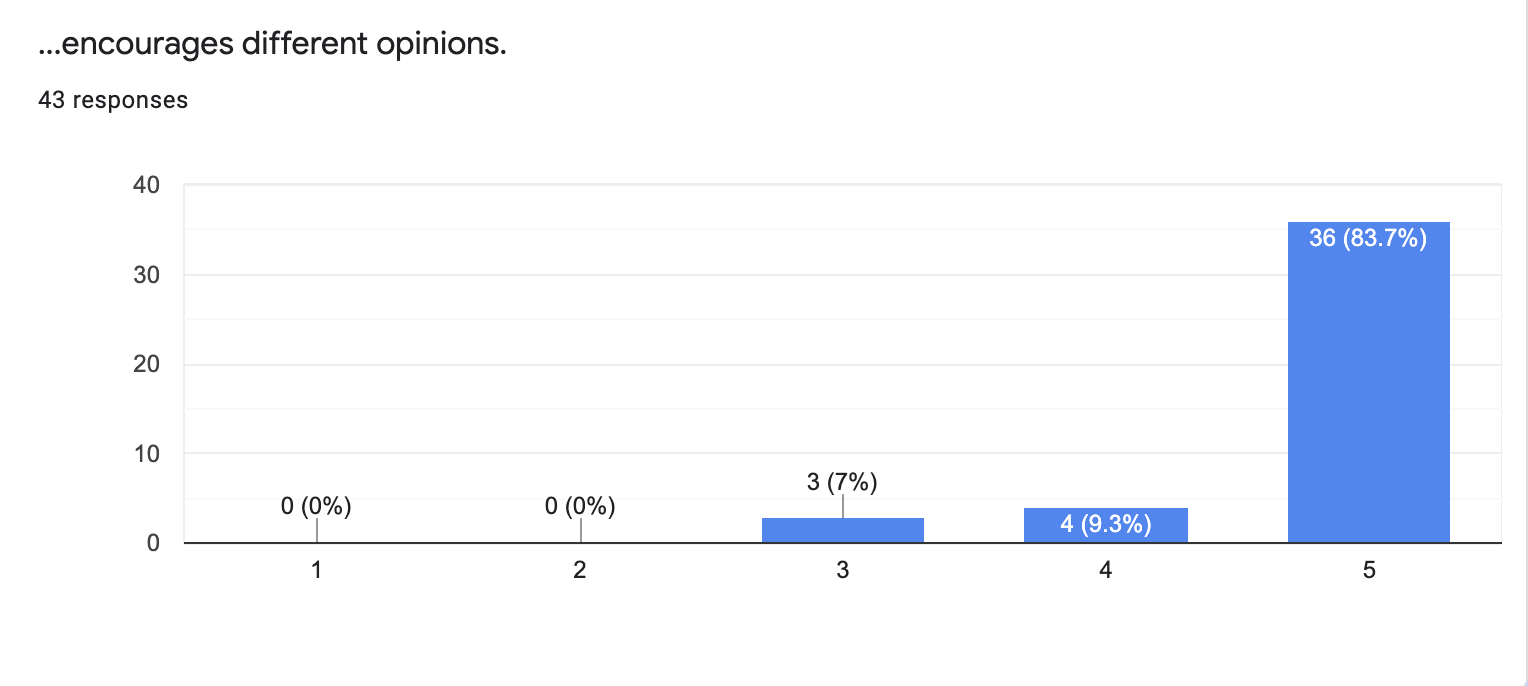Click x-axis label '4'
Image resolution: width=1528 pixels, height=686 pixels.
click(x=1106, y=571)
